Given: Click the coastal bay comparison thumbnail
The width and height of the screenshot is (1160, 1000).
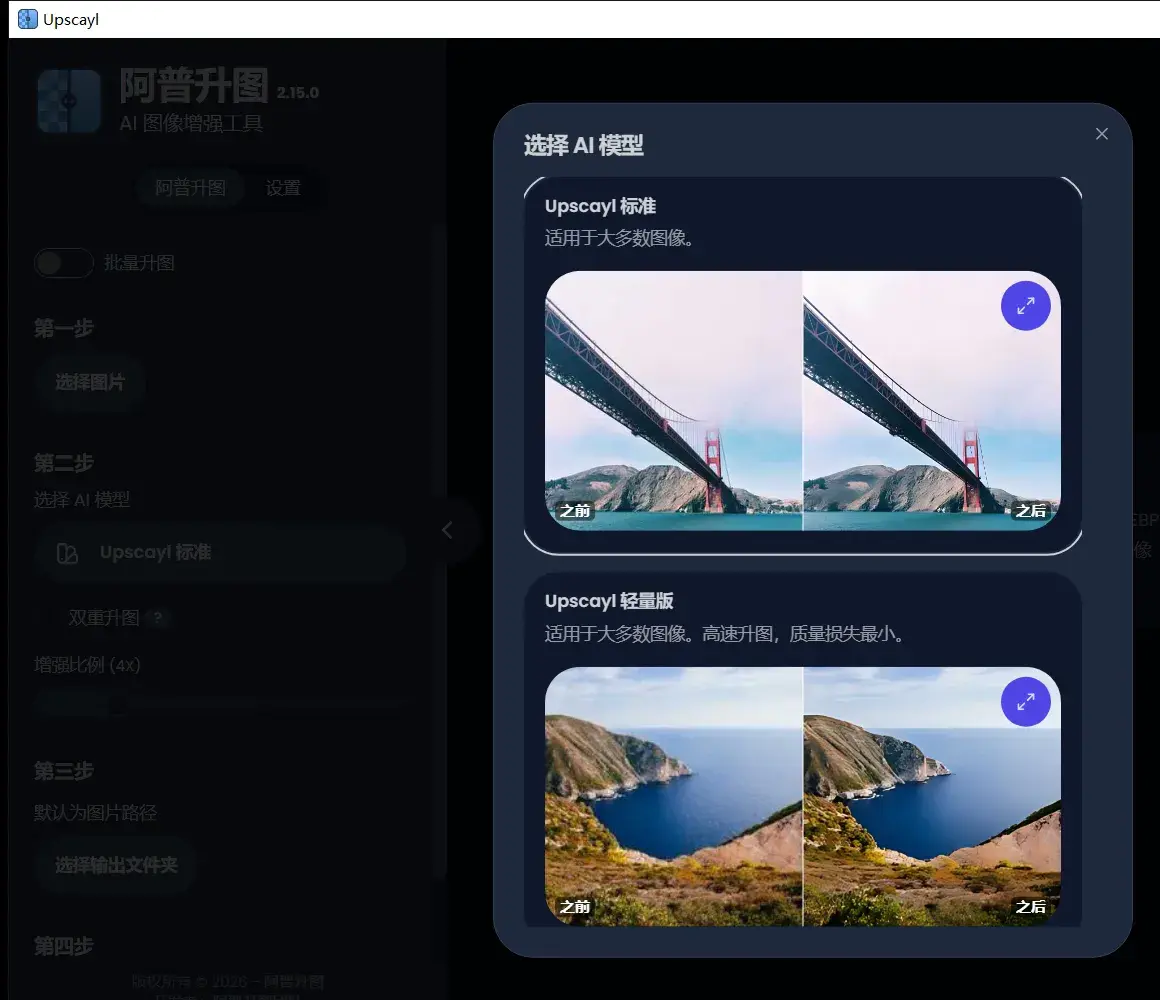Looking at the screenshot, I should point(803,797).
